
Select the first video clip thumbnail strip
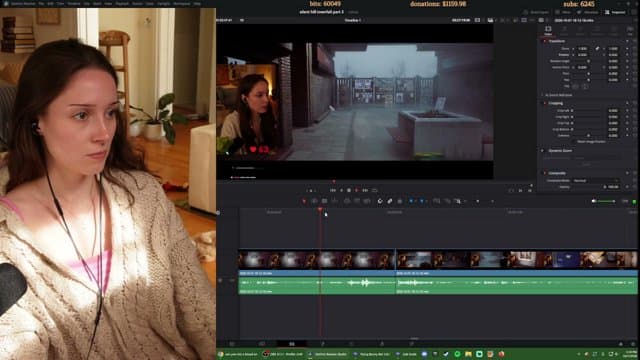[317, 260]
